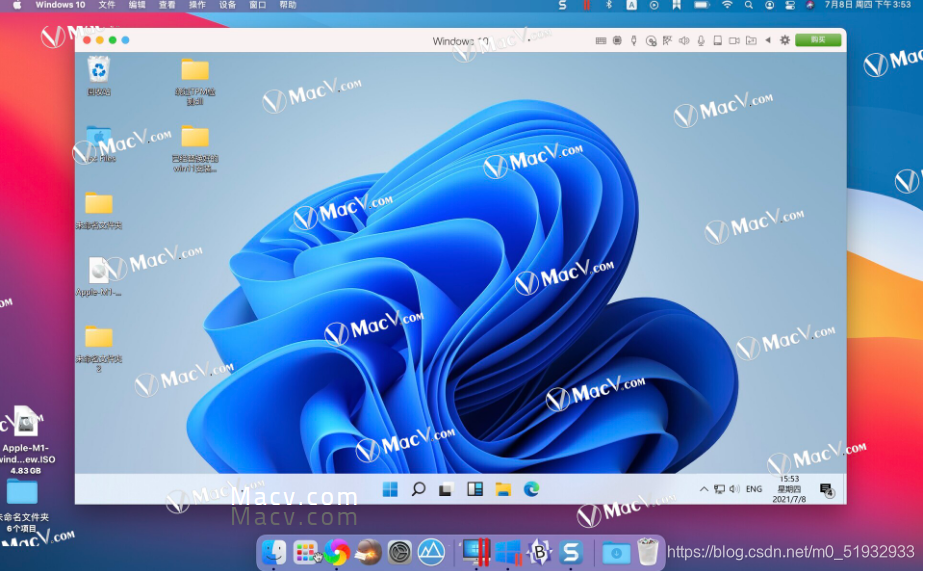Click the CPU chip icon in Parallels toolbar

click(x=617, y=41)
